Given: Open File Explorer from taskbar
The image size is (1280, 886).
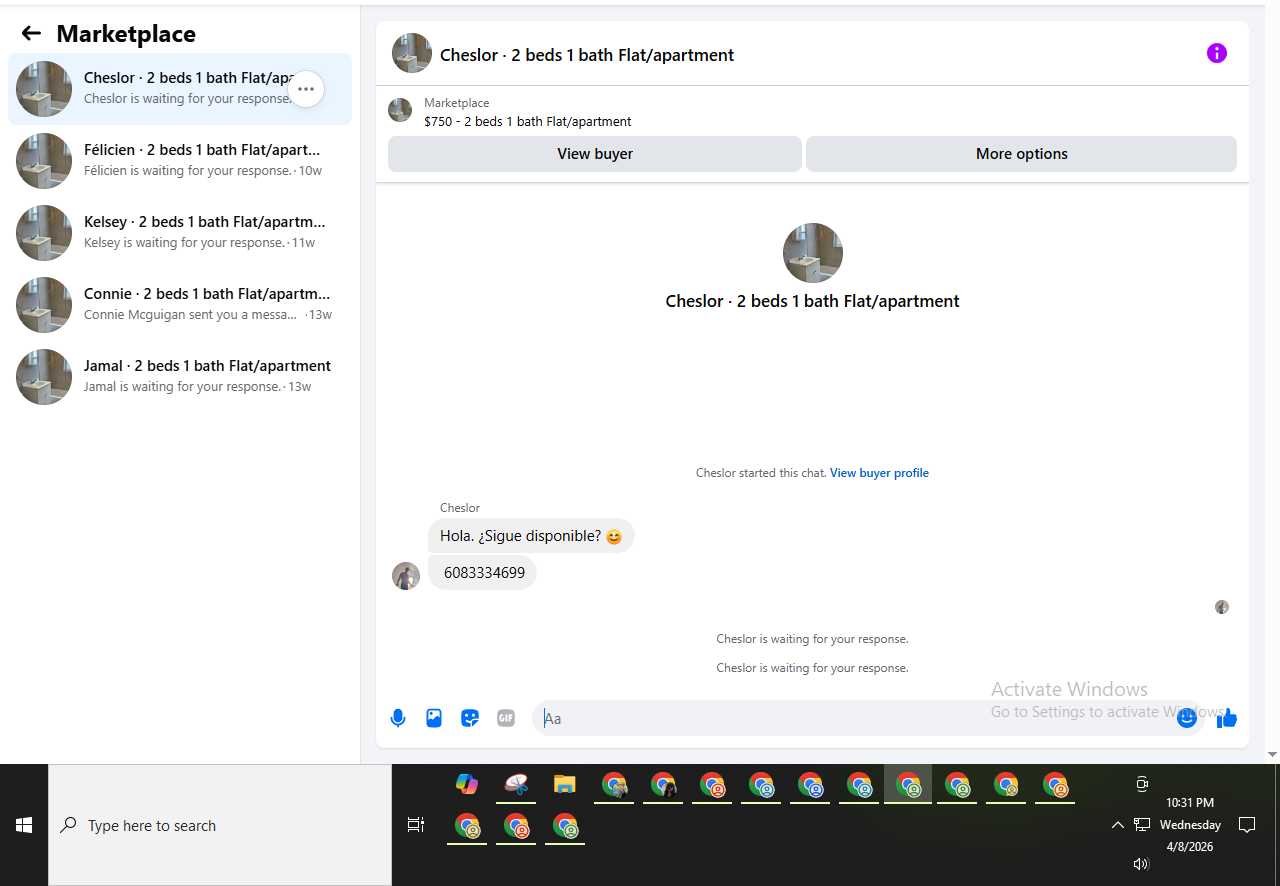Looking at the screenshot, I should pyautogui.click(x=565, y=784).
